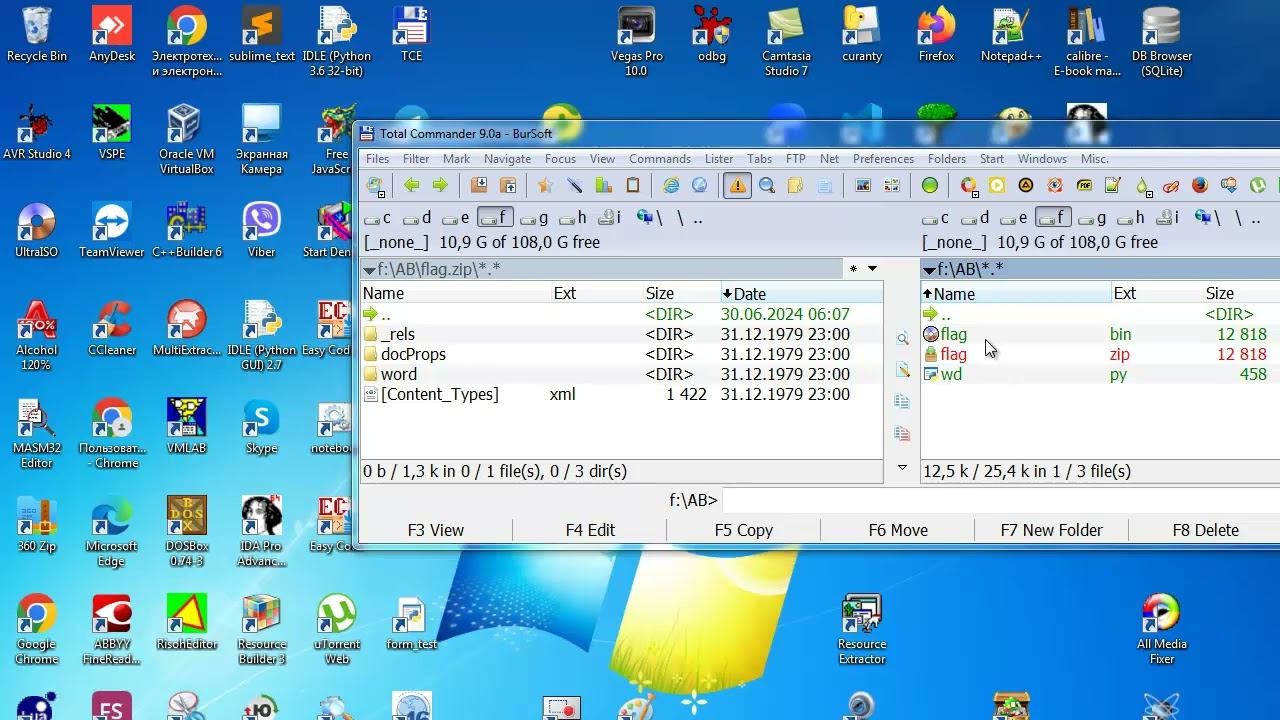The image size is (1280, 720).
Task: Click the F4 Edit button
Action: 590,530
